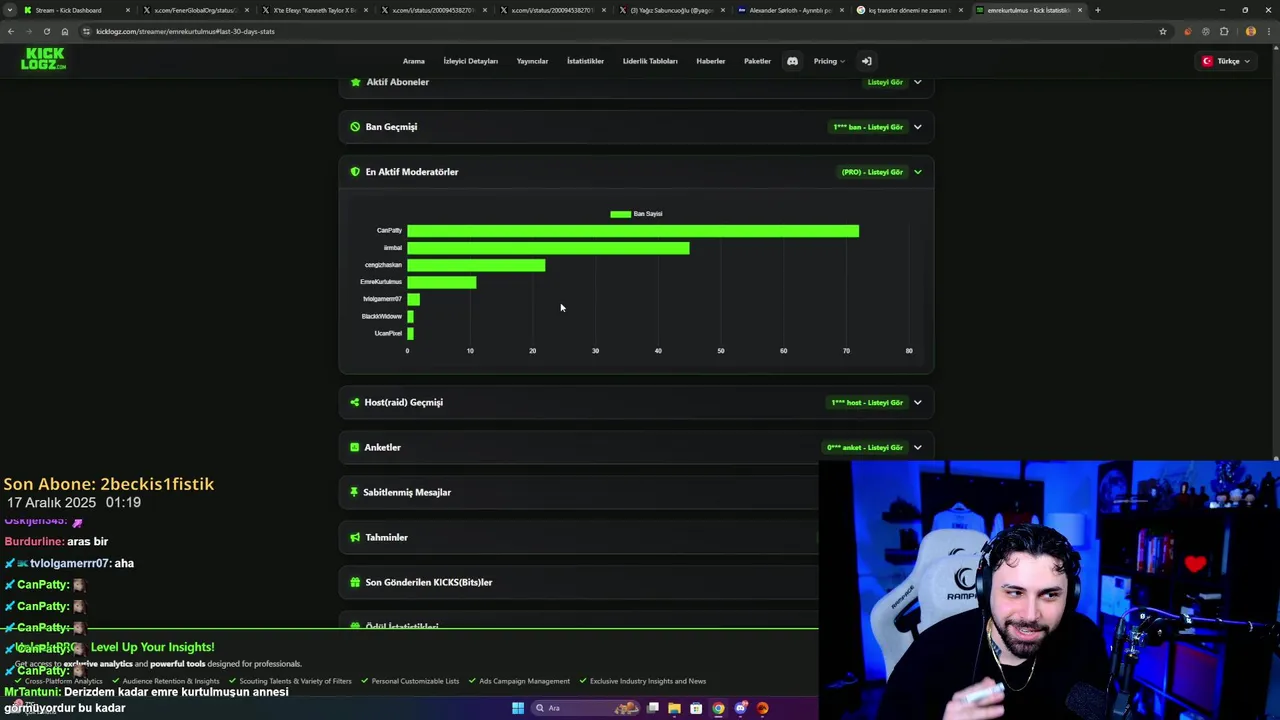
Task: Click the star icon of Aktif Aboneler
Action: click(355, 82)
